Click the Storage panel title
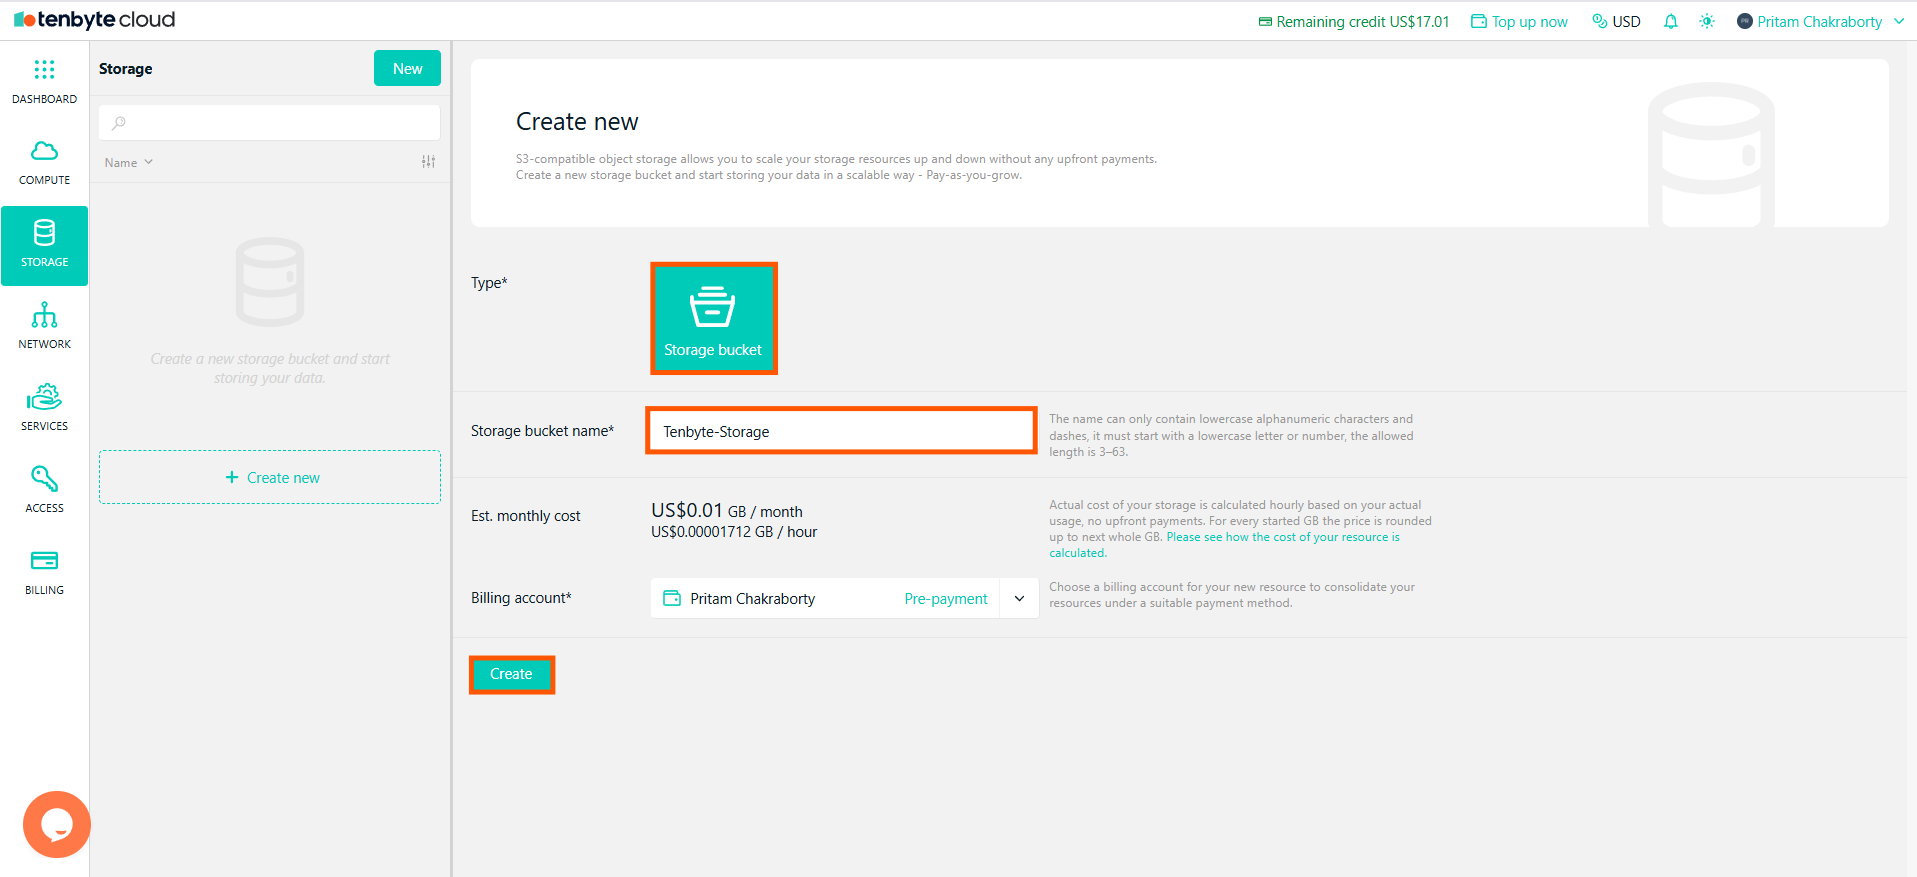 (126, 69)
